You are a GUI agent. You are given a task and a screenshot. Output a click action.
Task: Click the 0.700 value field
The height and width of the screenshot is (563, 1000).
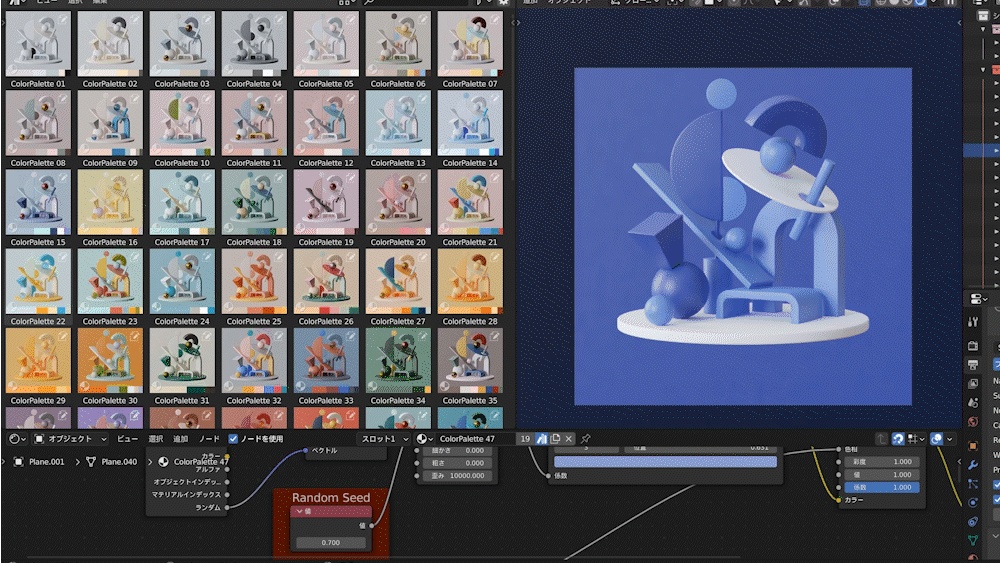330,543
